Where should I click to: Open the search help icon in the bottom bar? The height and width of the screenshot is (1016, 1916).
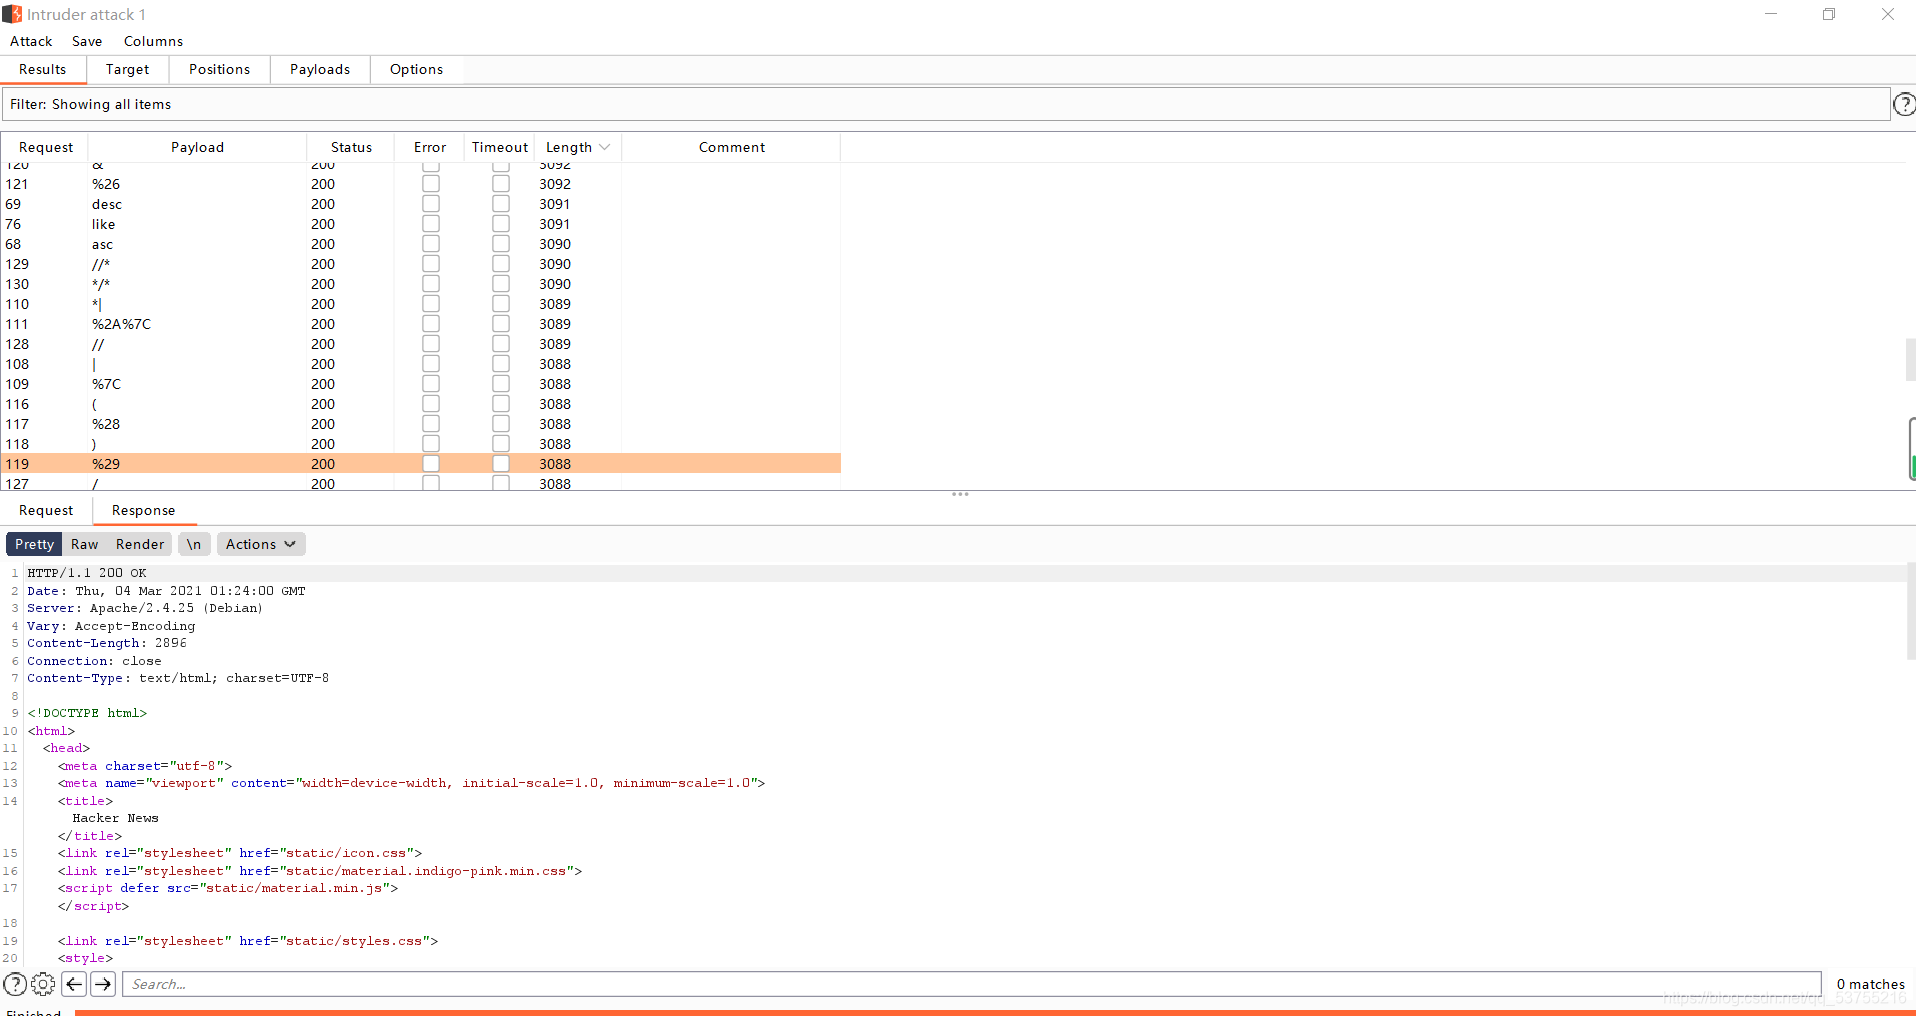15,984
